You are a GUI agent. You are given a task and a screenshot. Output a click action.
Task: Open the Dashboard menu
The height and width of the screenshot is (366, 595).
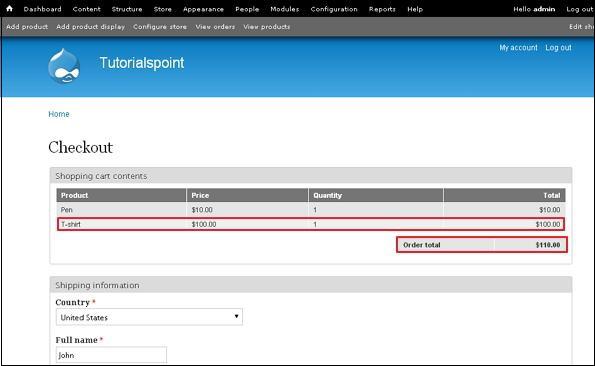(42, 9)
